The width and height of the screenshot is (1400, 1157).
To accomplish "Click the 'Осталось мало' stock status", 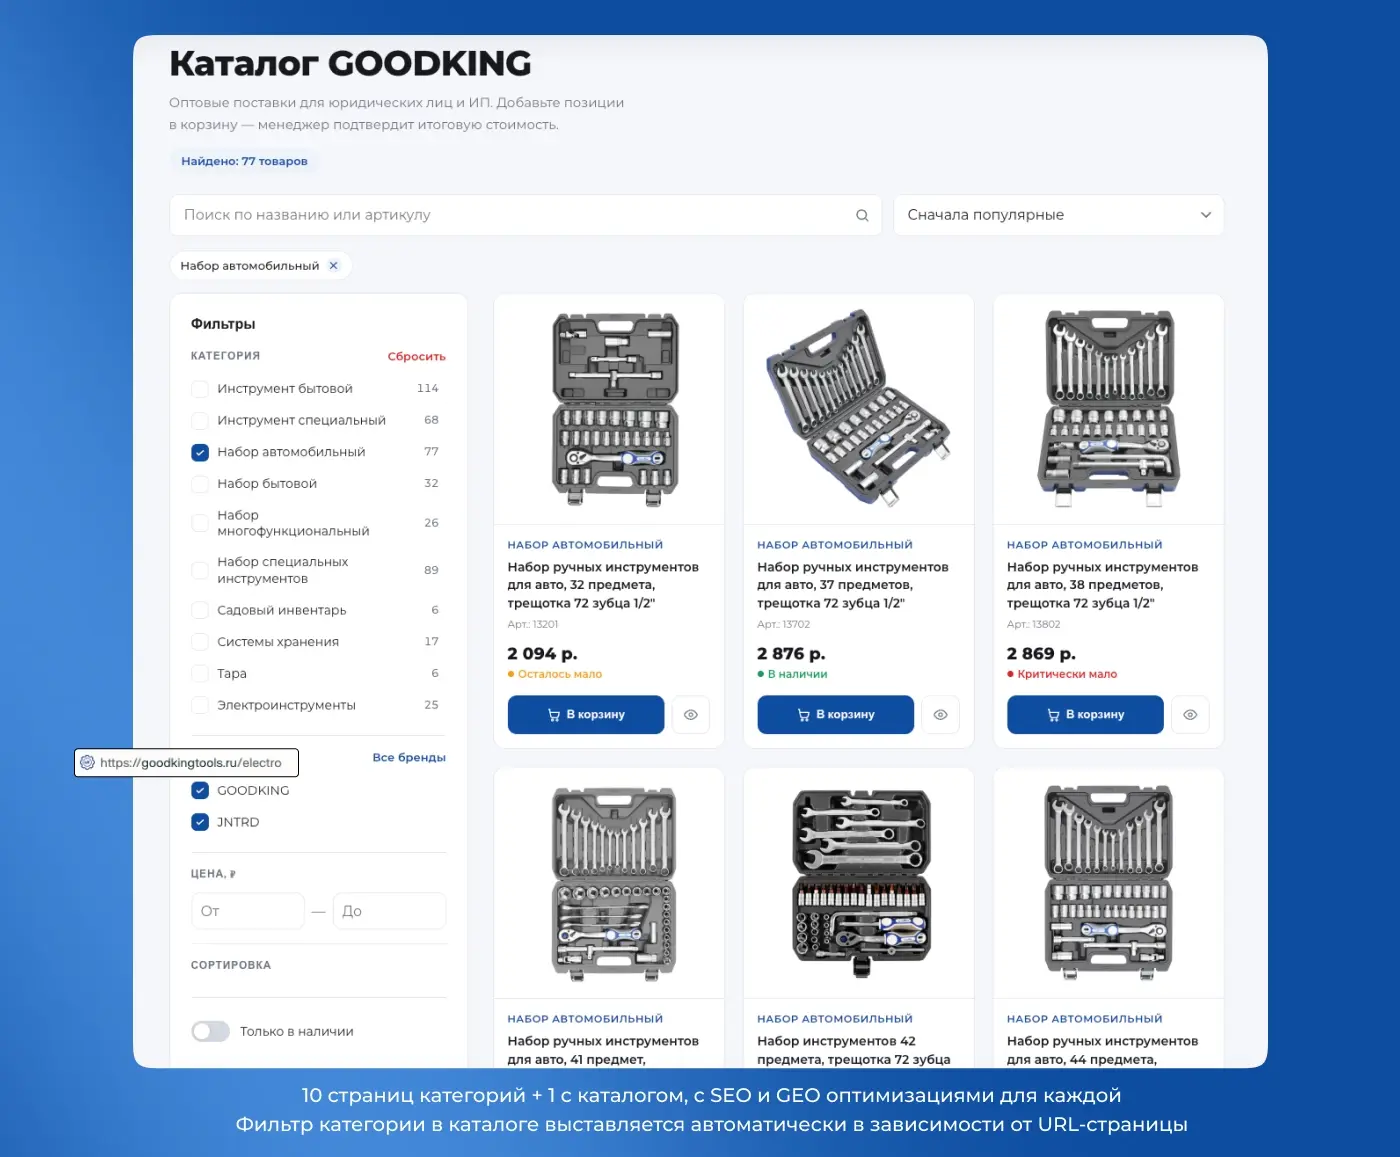I will pyautogui.click(x=555, y=674).
